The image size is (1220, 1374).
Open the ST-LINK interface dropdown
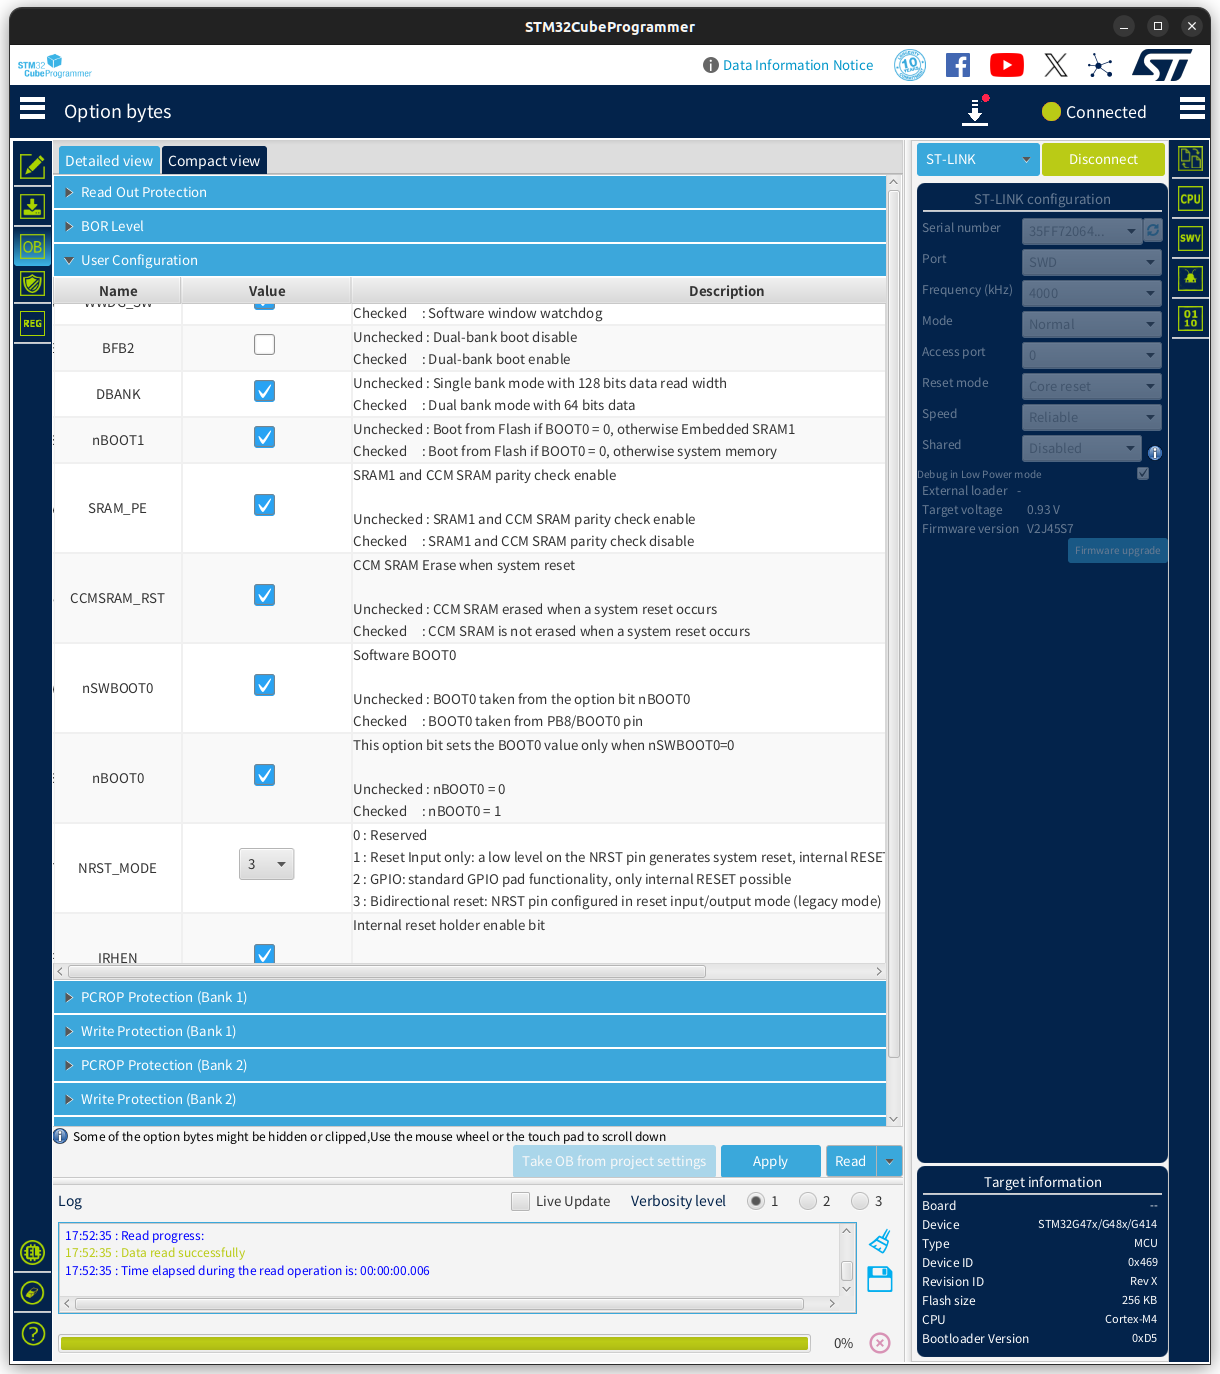978,159
